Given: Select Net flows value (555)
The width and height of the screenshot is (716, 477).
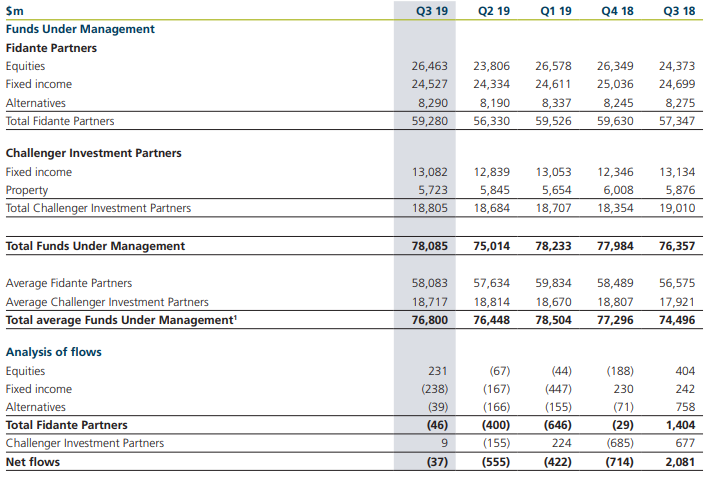Looking at the screenshot, I should (x=495, y=462).
